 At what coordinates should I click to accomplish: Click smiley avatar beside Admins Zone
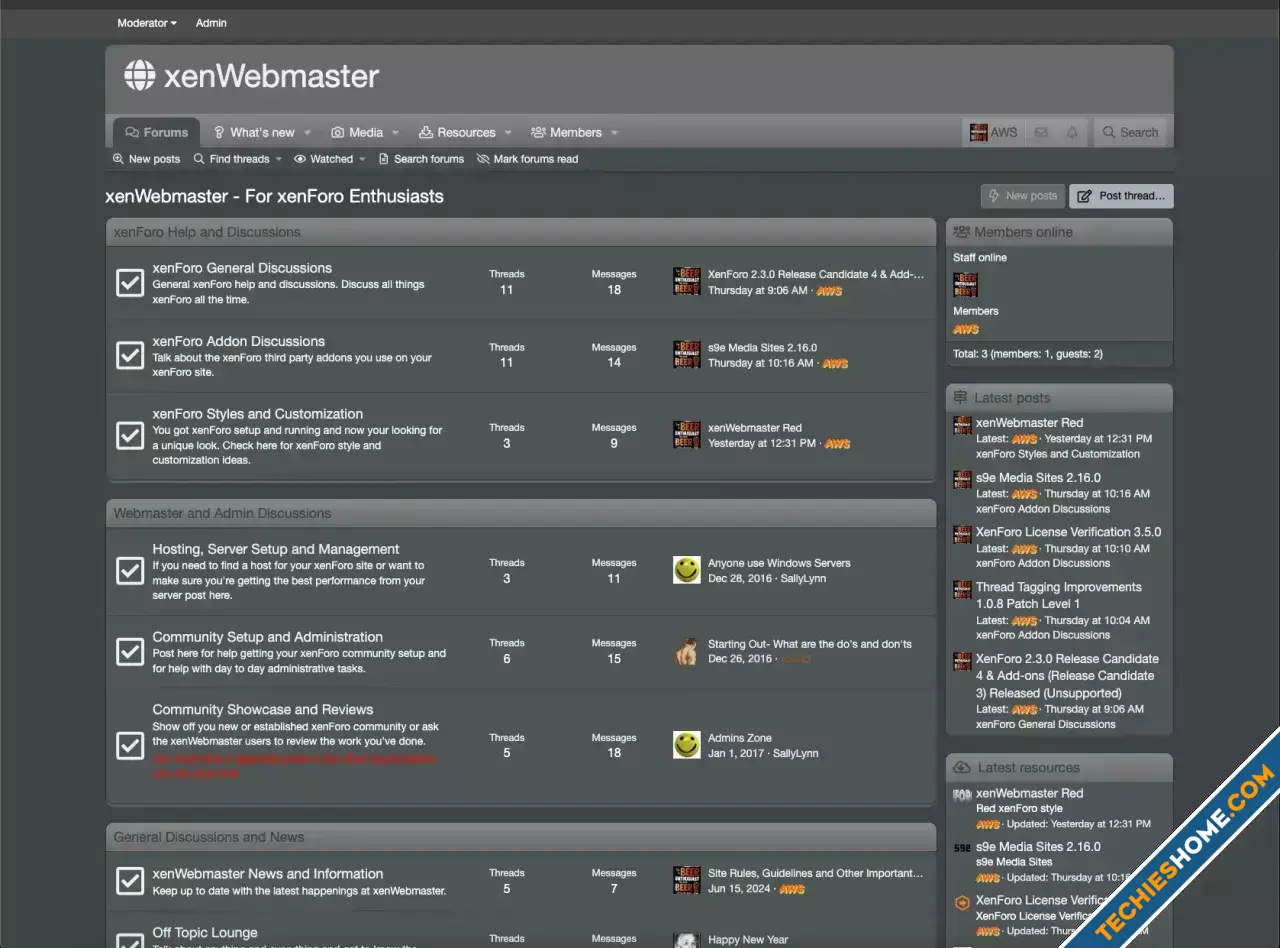click(687, 745)
